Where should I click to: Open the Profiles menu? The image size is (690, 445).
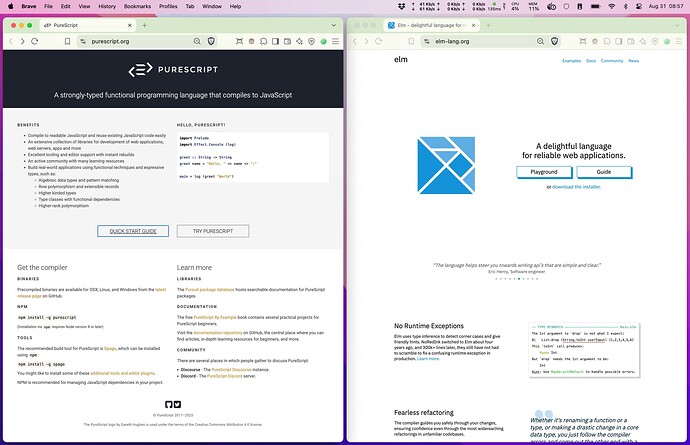click(168, 6)
